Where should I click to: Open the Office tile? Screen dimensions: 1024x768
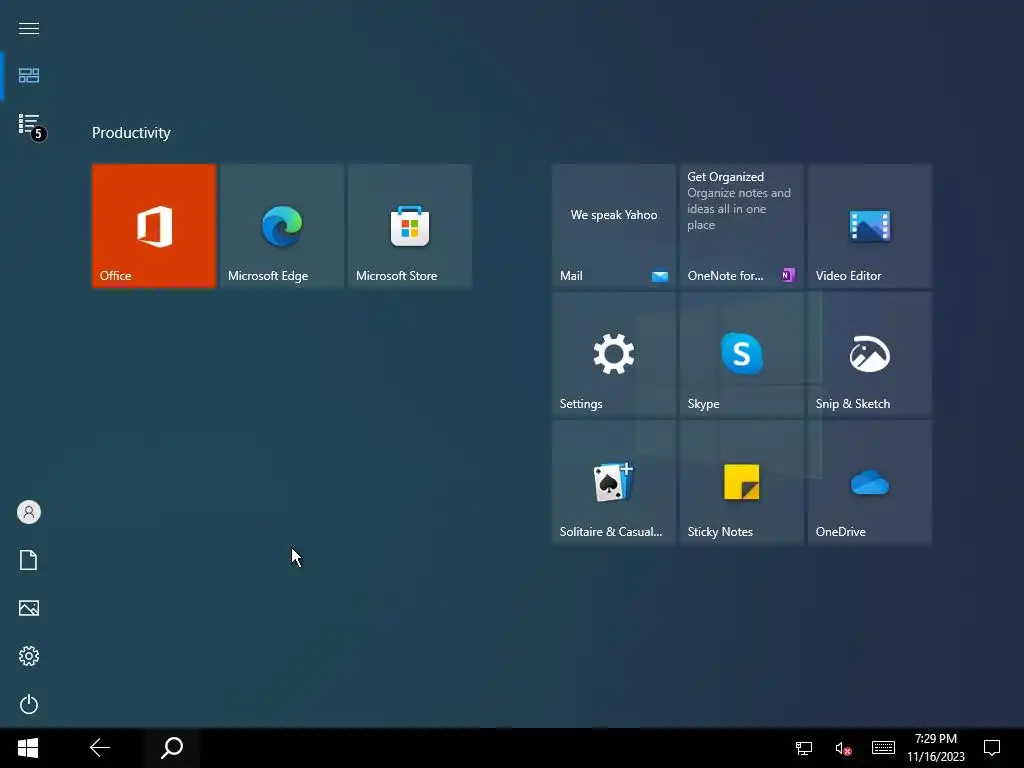(153, 226)
